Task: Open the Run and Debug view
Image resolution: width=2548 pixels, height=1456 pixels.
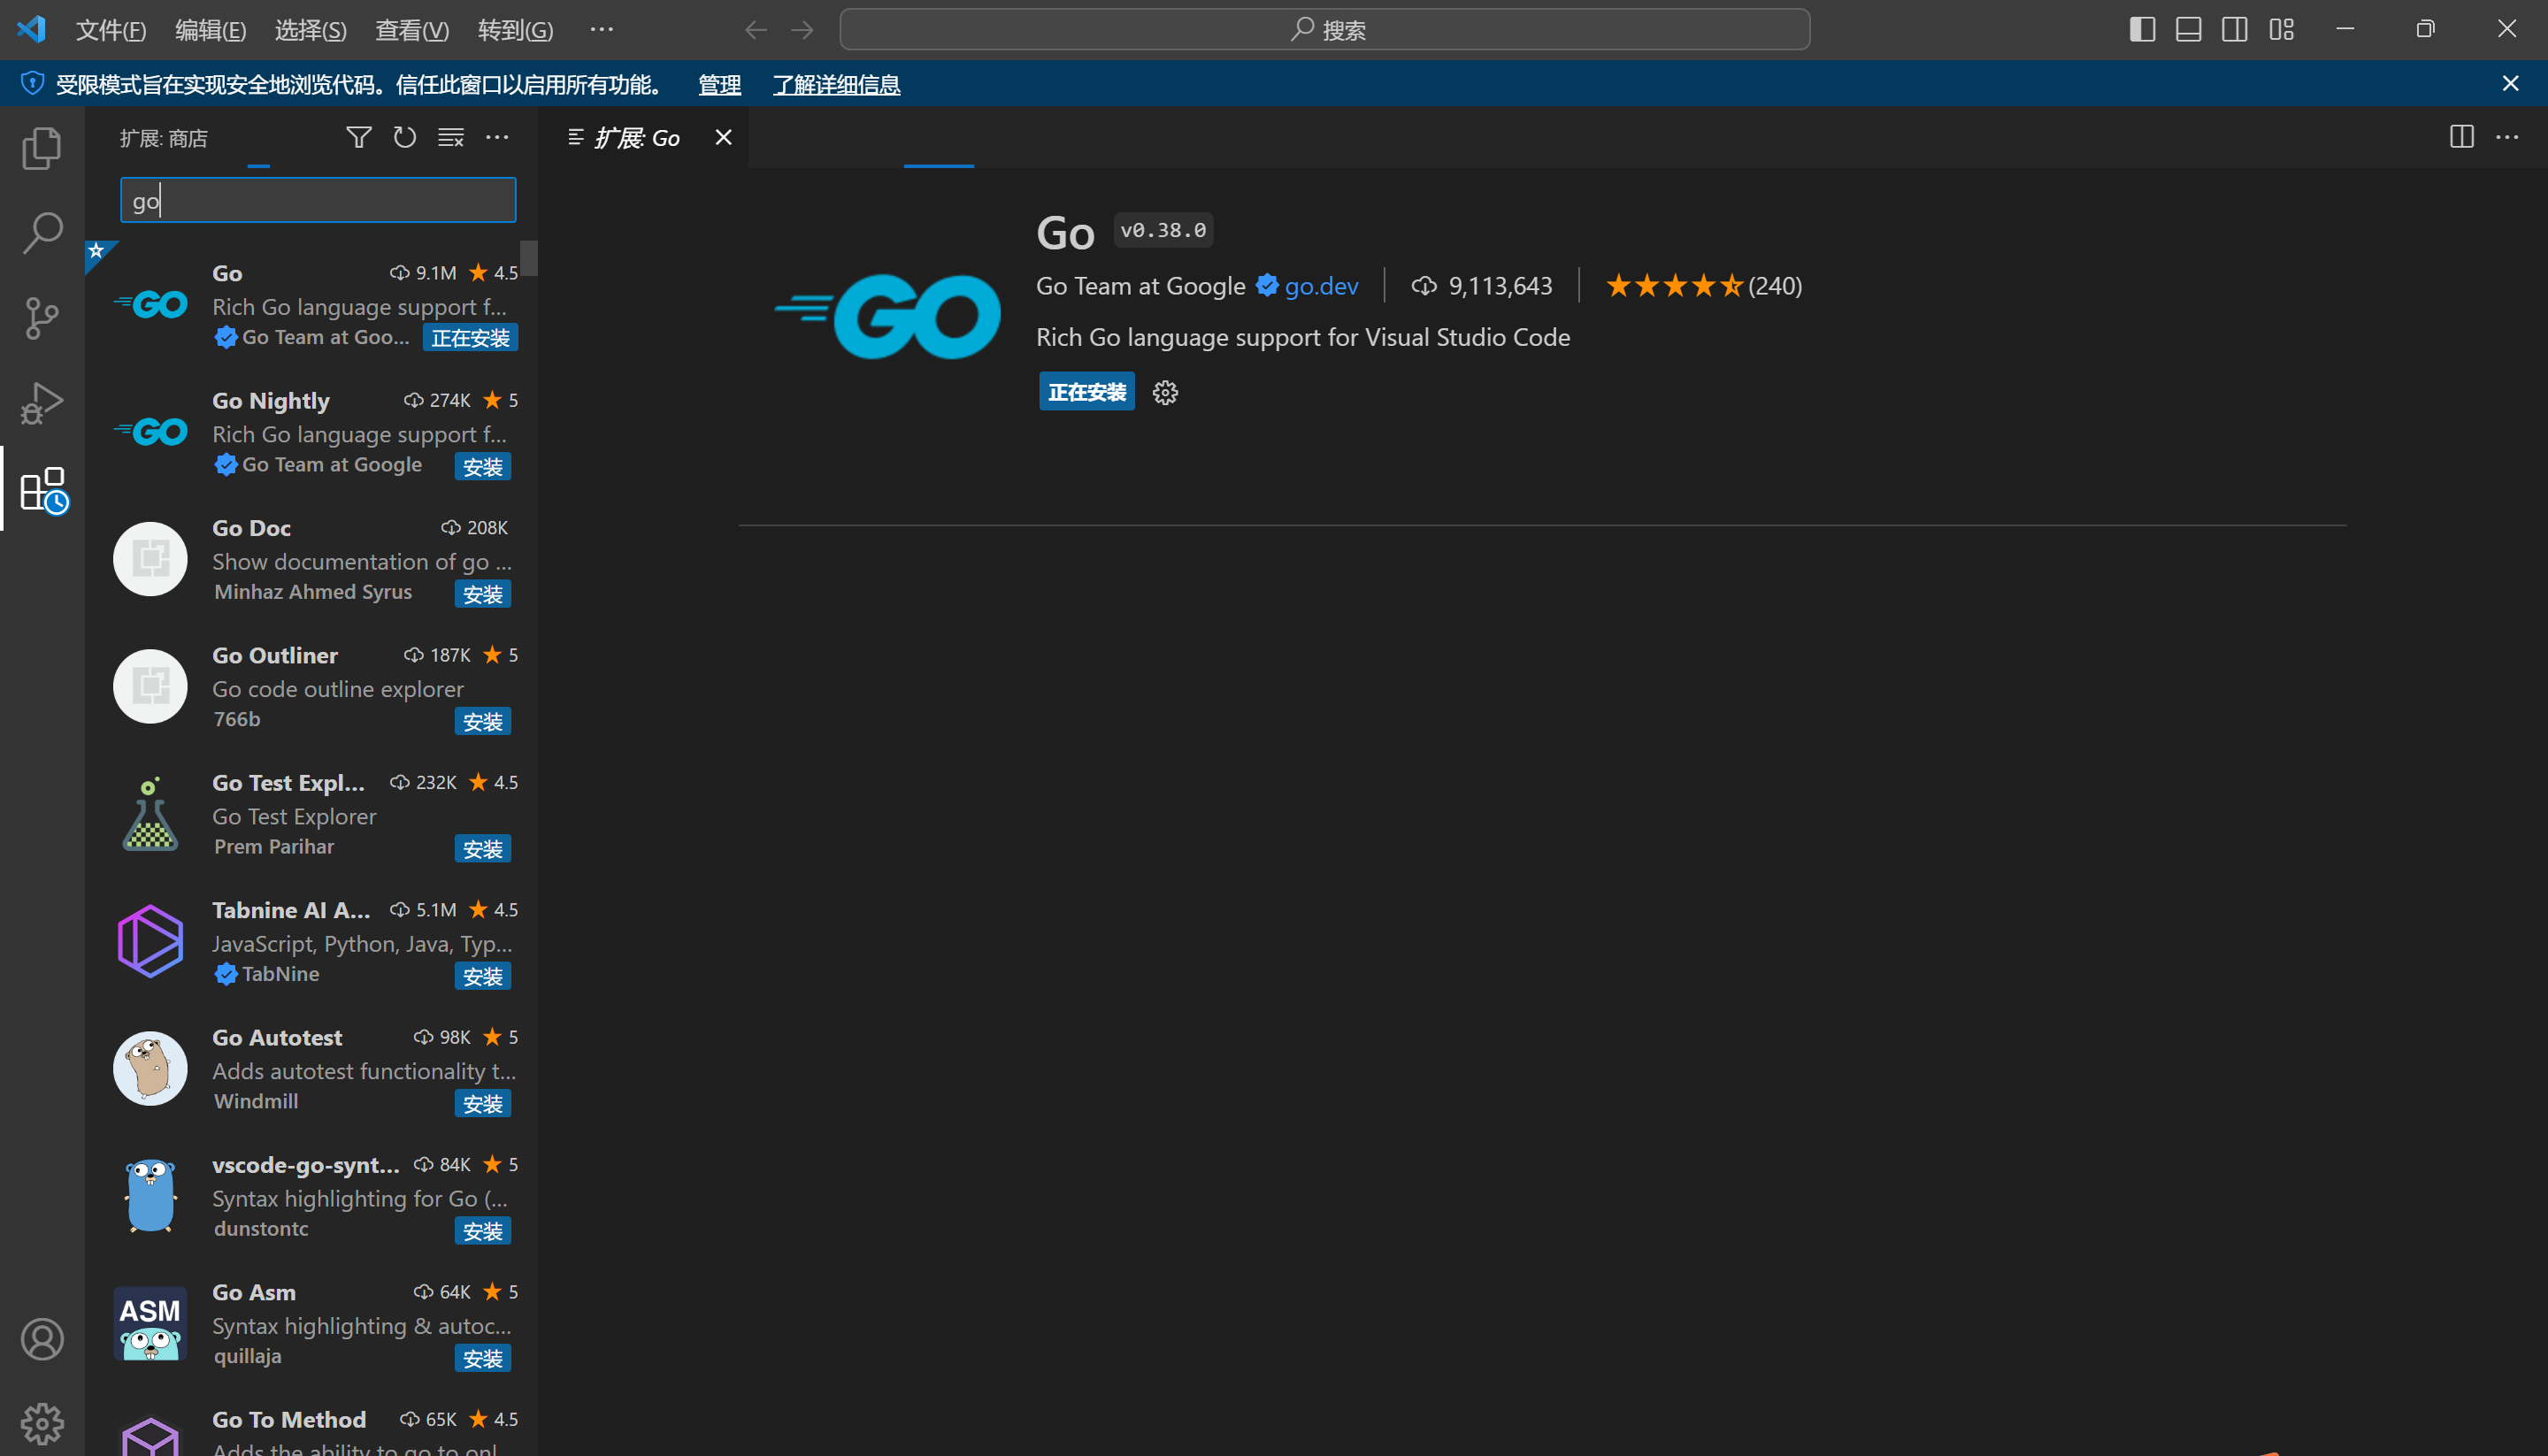Action: tap(41, 403)
